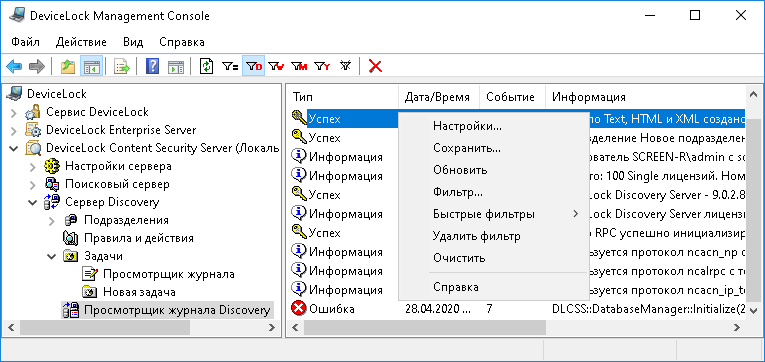Choose Очистить in the context menu
This screenshot has height=362, width=765.
point(495,258)
